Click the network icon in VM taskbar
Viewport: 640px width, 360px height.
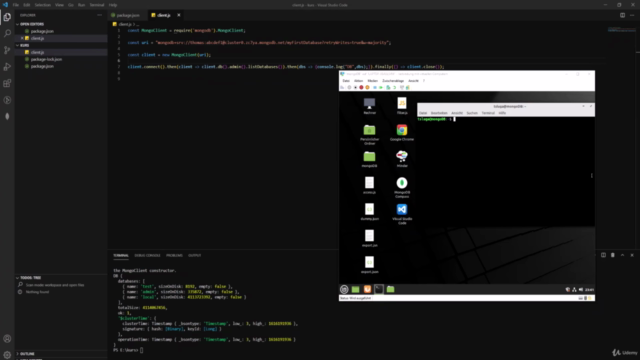click(x=574, y=289)
